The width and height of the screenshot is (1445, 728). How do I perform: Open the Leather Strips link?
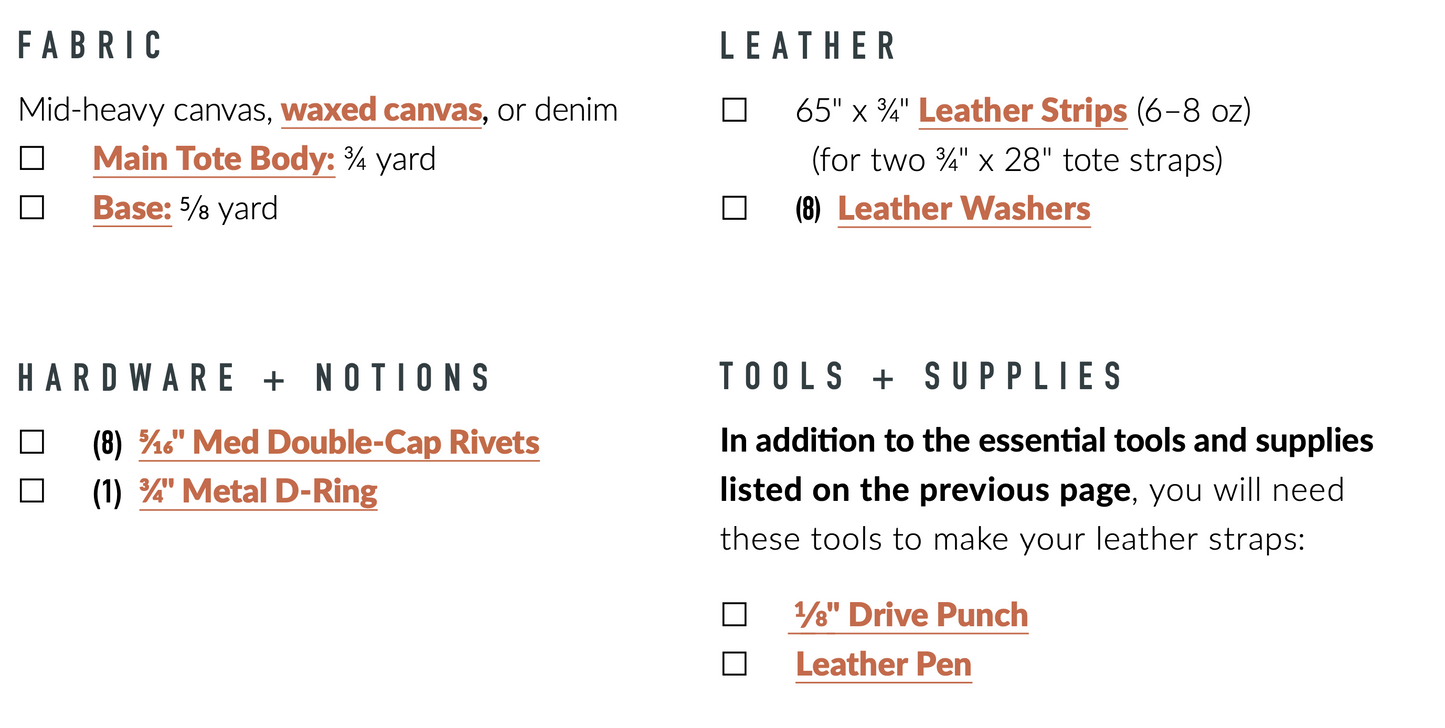point(1022,110)
